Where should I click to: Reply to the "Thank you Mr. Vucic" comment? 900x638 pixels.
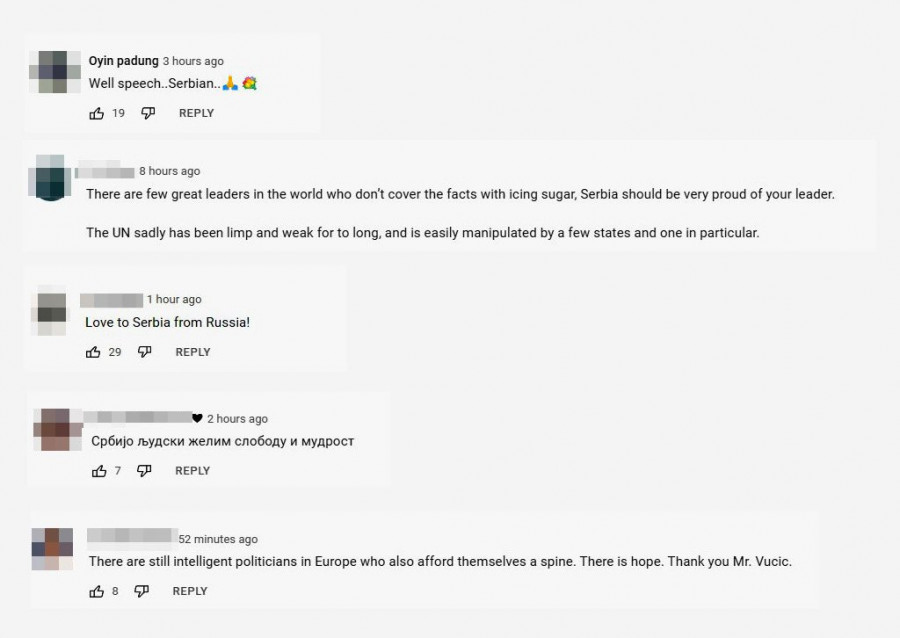pos(190,591)
